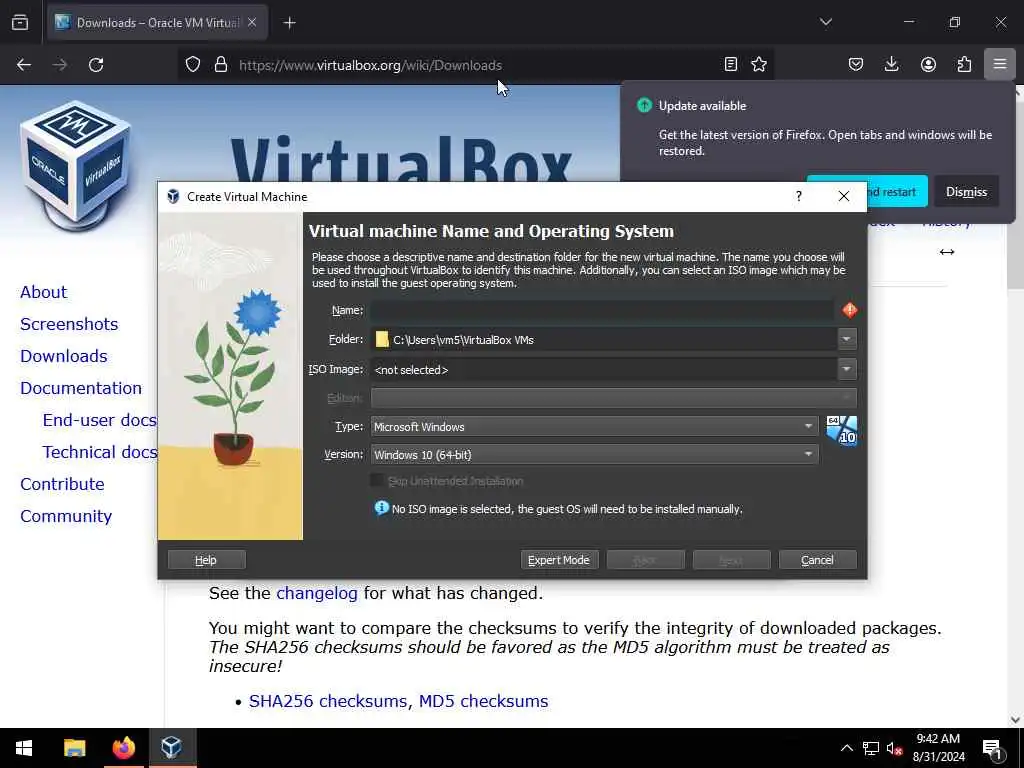Click the list all tabs chevron
Image resolution: width=1024 pixels, height=768 pixels.
click(x=825, y=22)
